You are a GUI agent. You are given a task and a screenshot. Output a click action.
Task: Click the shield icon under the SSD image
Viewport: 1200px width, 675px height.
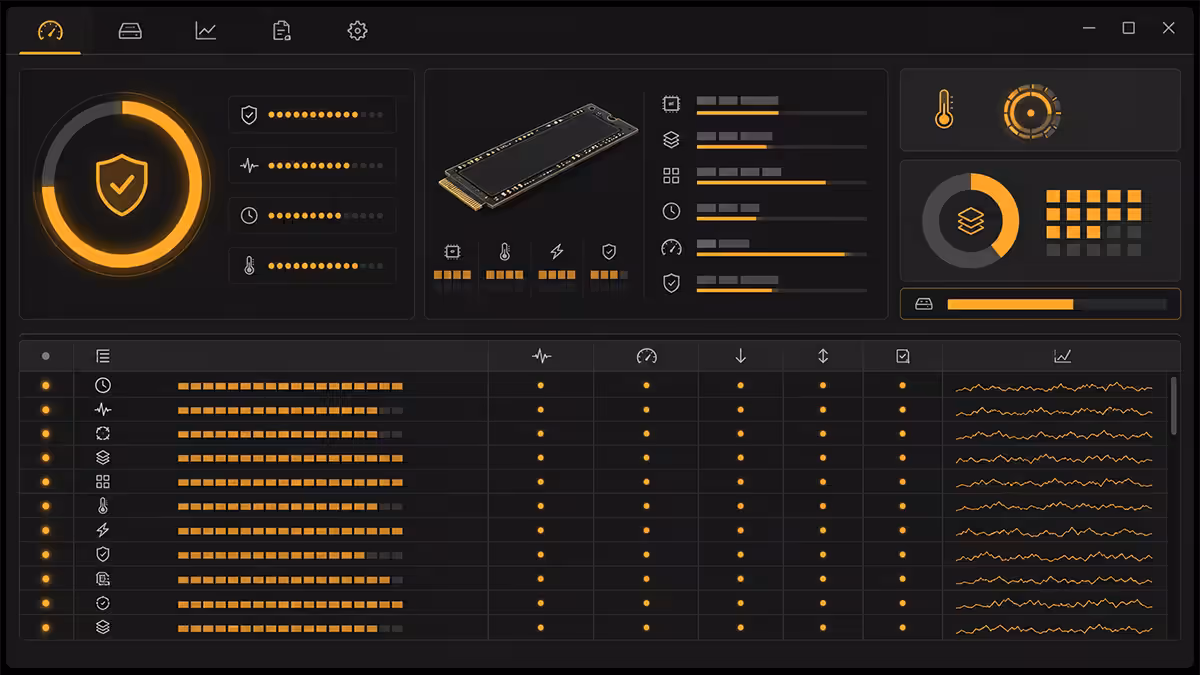click(x=609, y=252)
